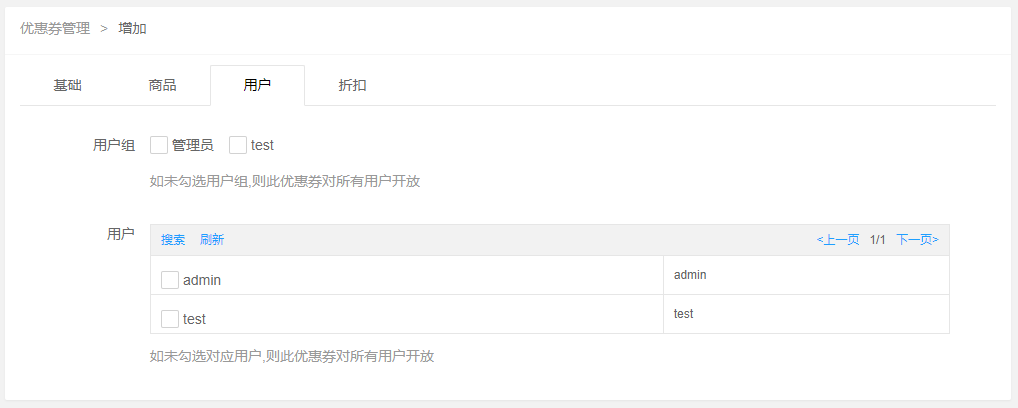Go to the previous page via 上一页

pyautogui.click(x=838, y=240)
